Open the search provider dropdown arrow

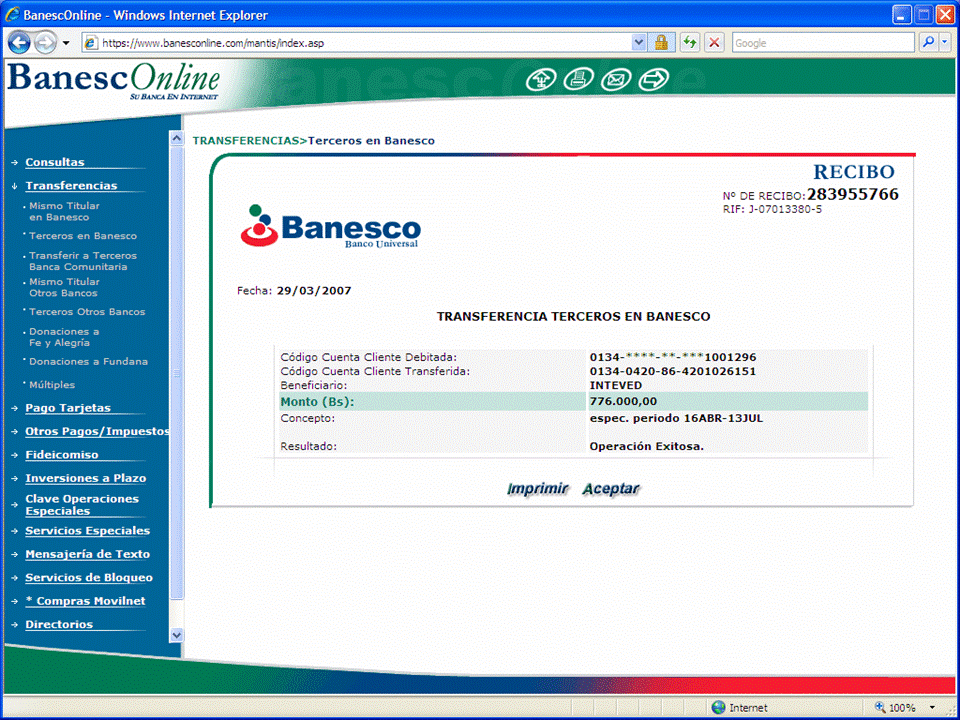(945, 43)
